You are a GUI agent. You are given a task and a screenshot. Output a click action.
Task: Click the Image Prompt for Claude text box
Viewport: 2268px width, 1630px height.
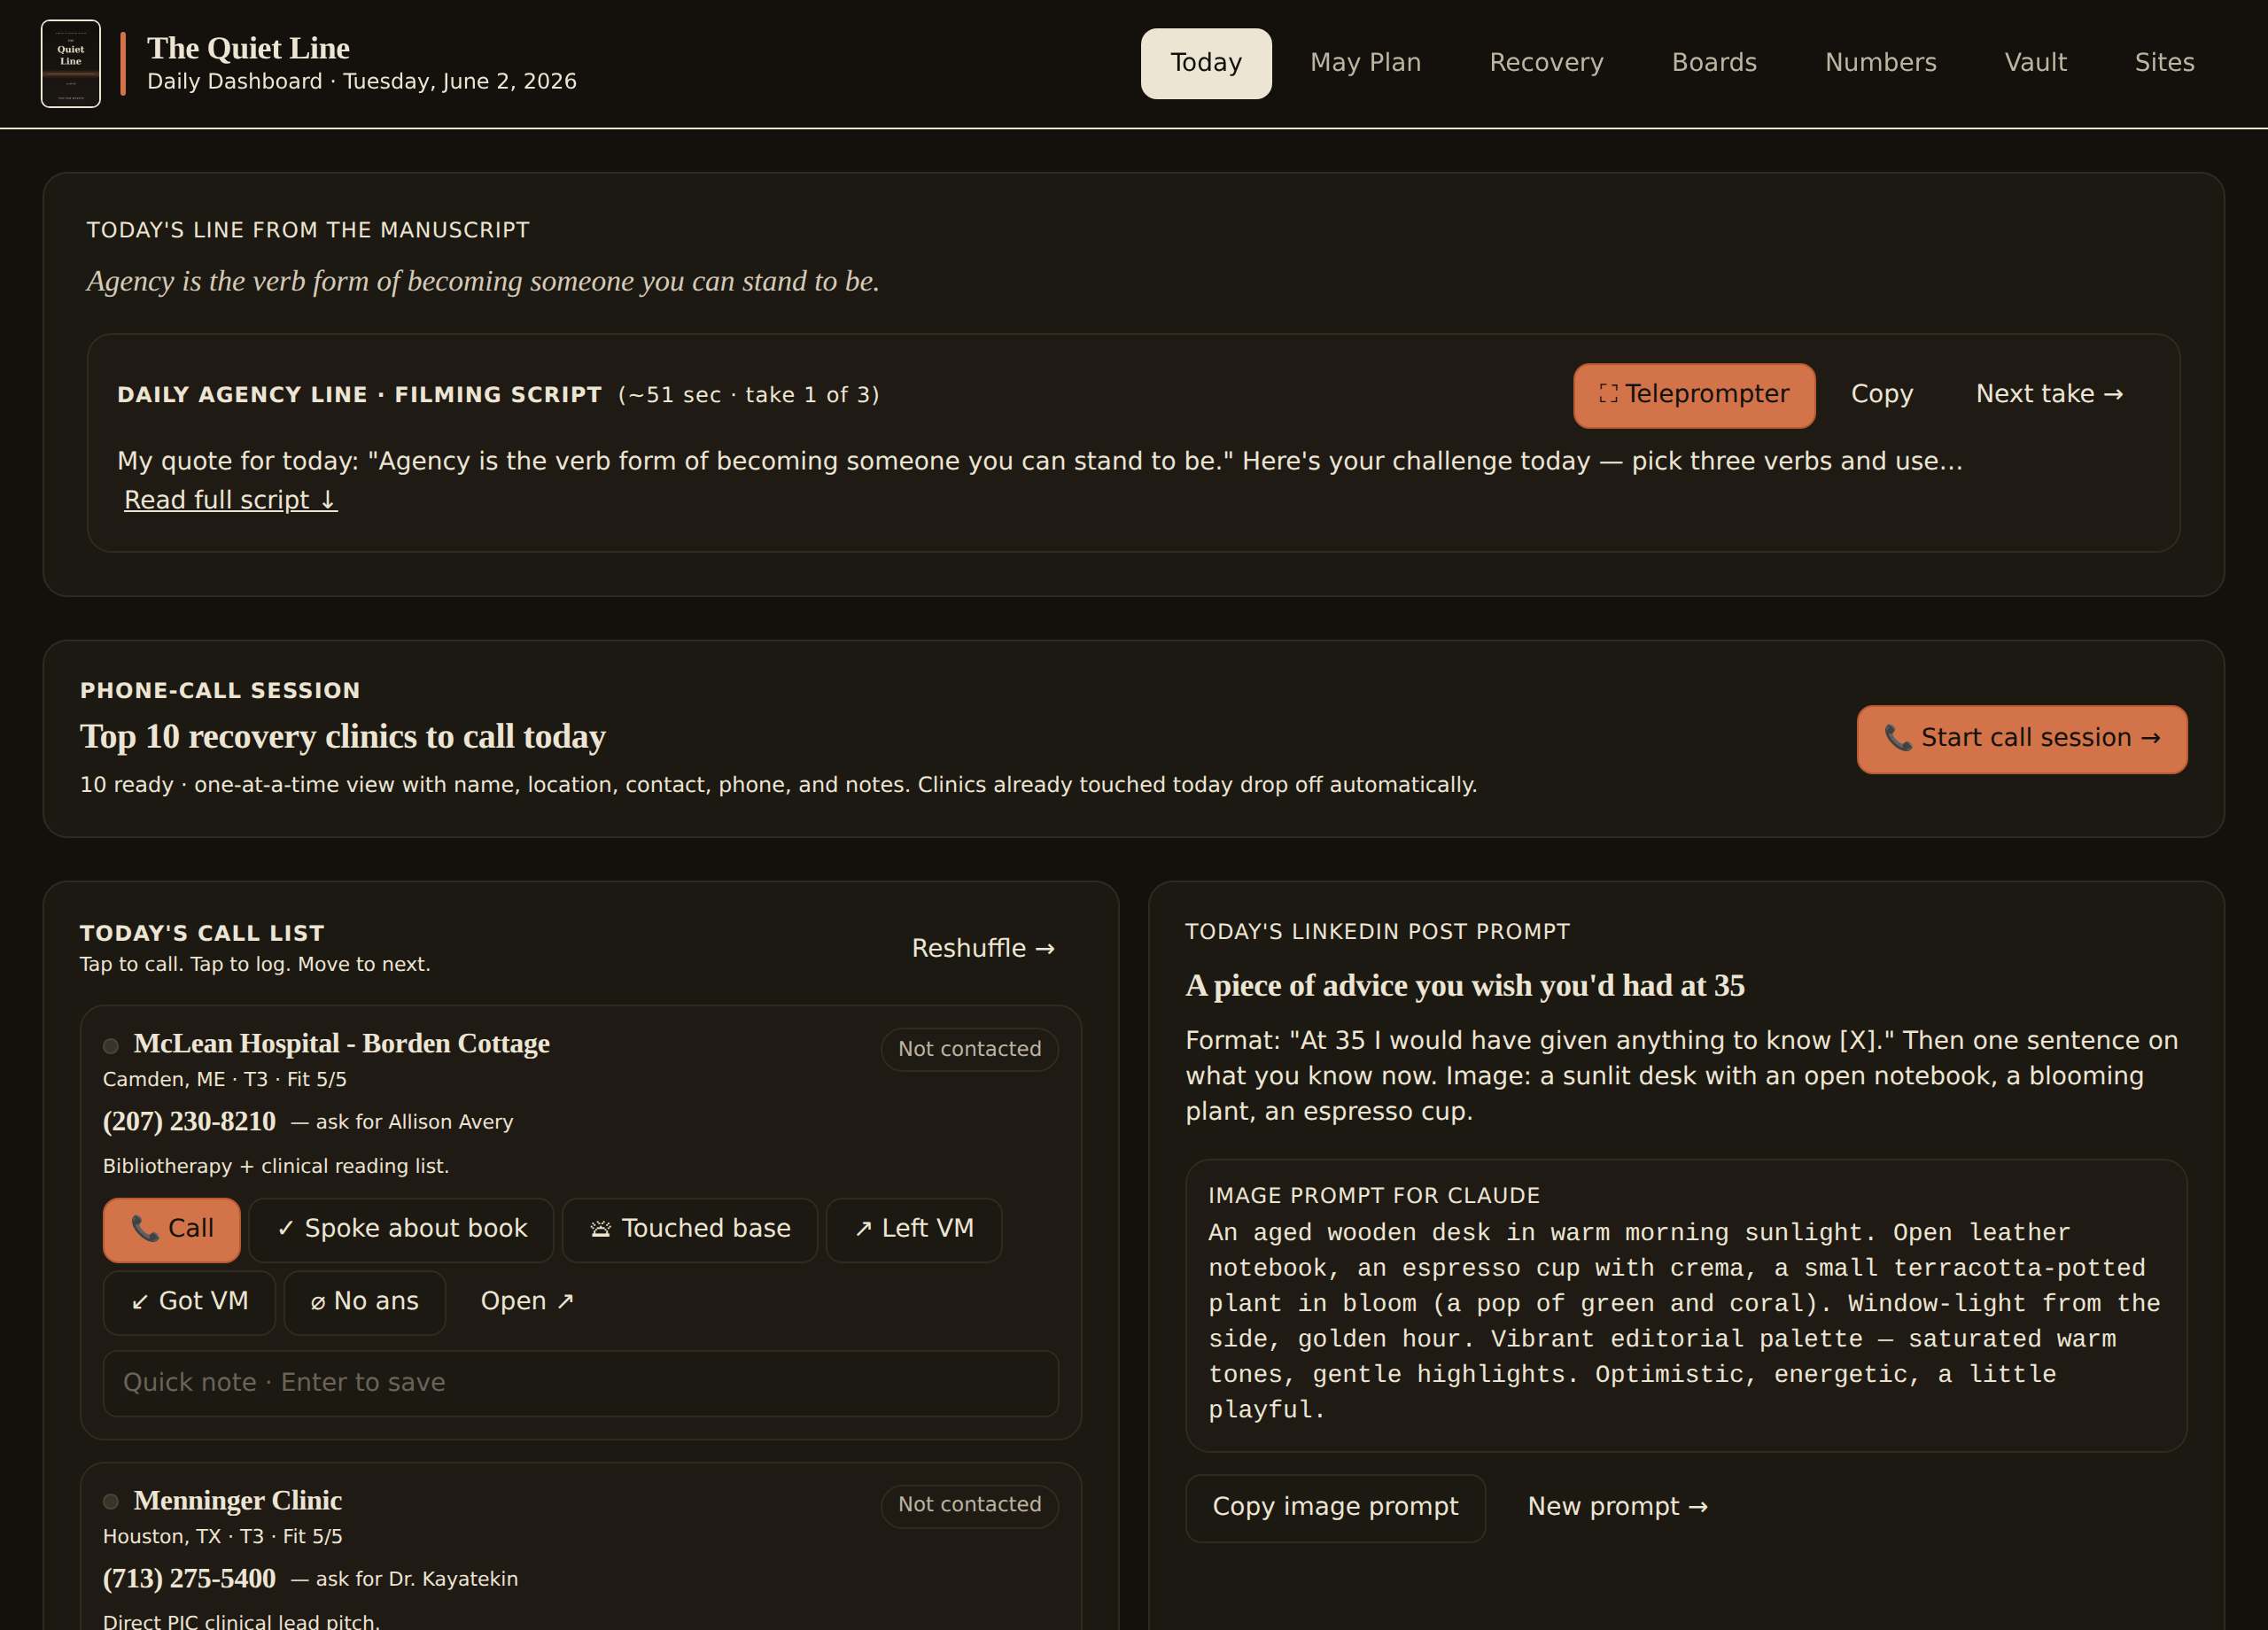(x=1686, y=1306)
